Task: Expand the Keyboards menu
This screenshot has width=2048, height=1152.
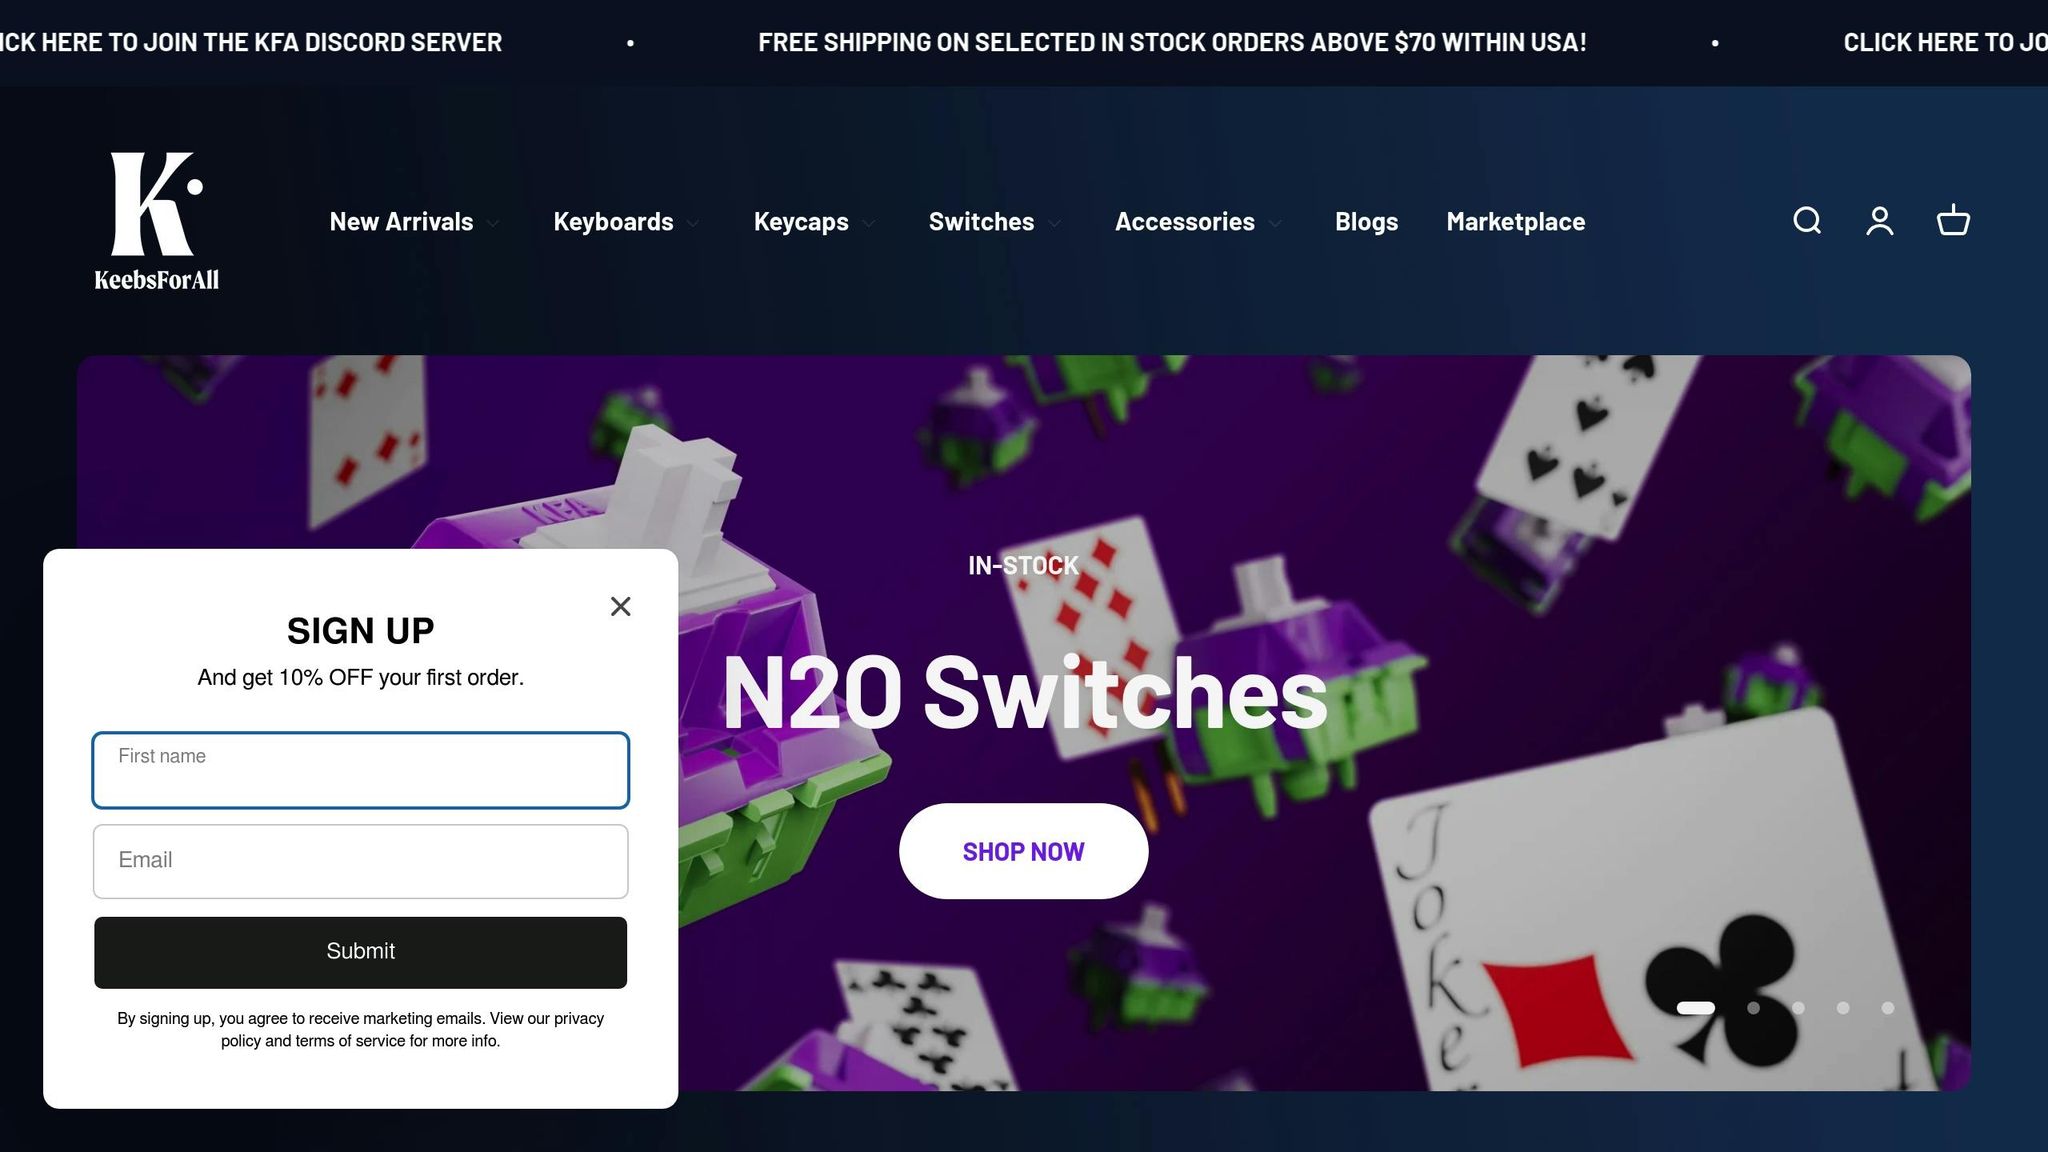Action: point(626,222)
